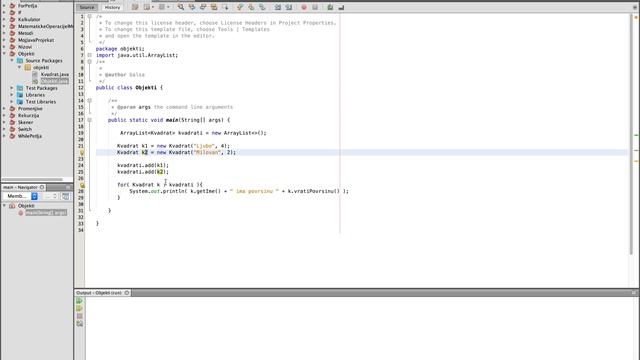
Task: Select main(String[] args) in Navigator
Action: coord(46,213)
